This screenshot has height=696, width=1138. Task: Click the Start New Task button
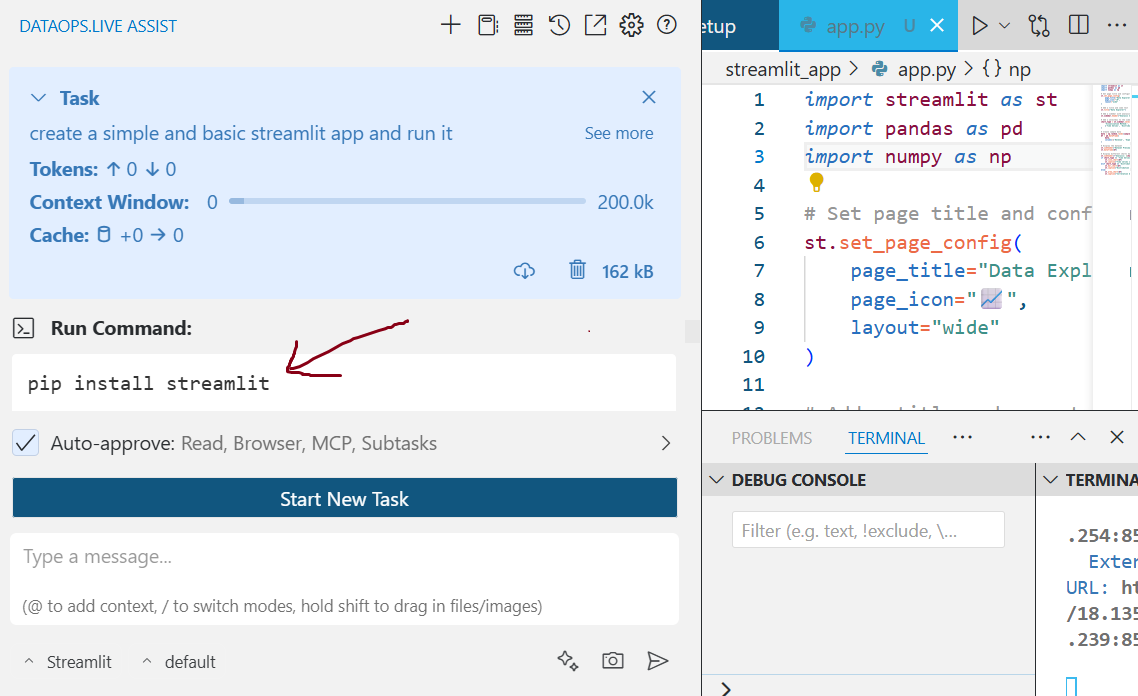pos(345,499)
